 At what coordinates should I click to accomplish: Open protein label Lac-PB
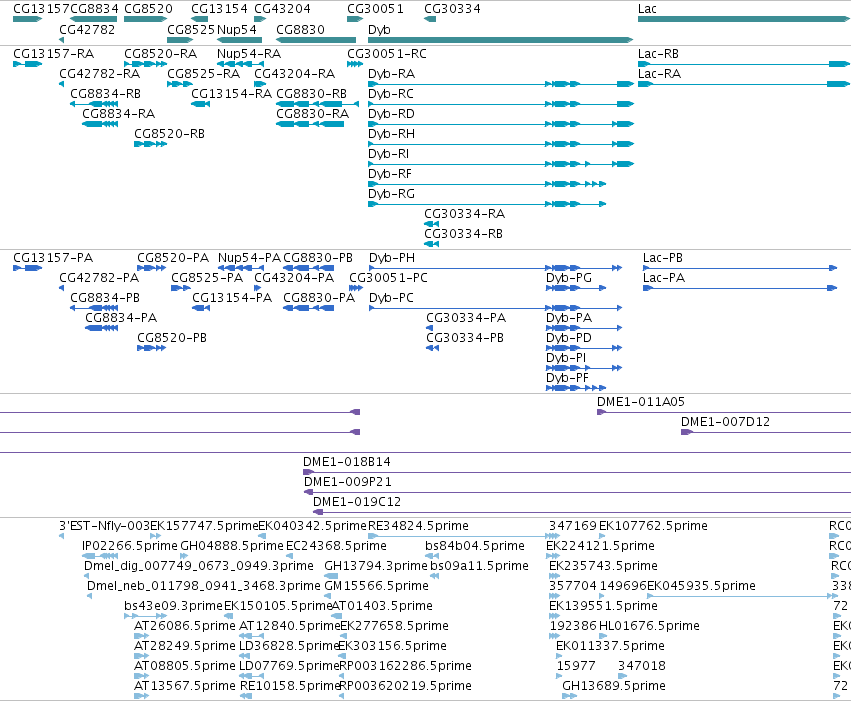[x=662, y=258]
